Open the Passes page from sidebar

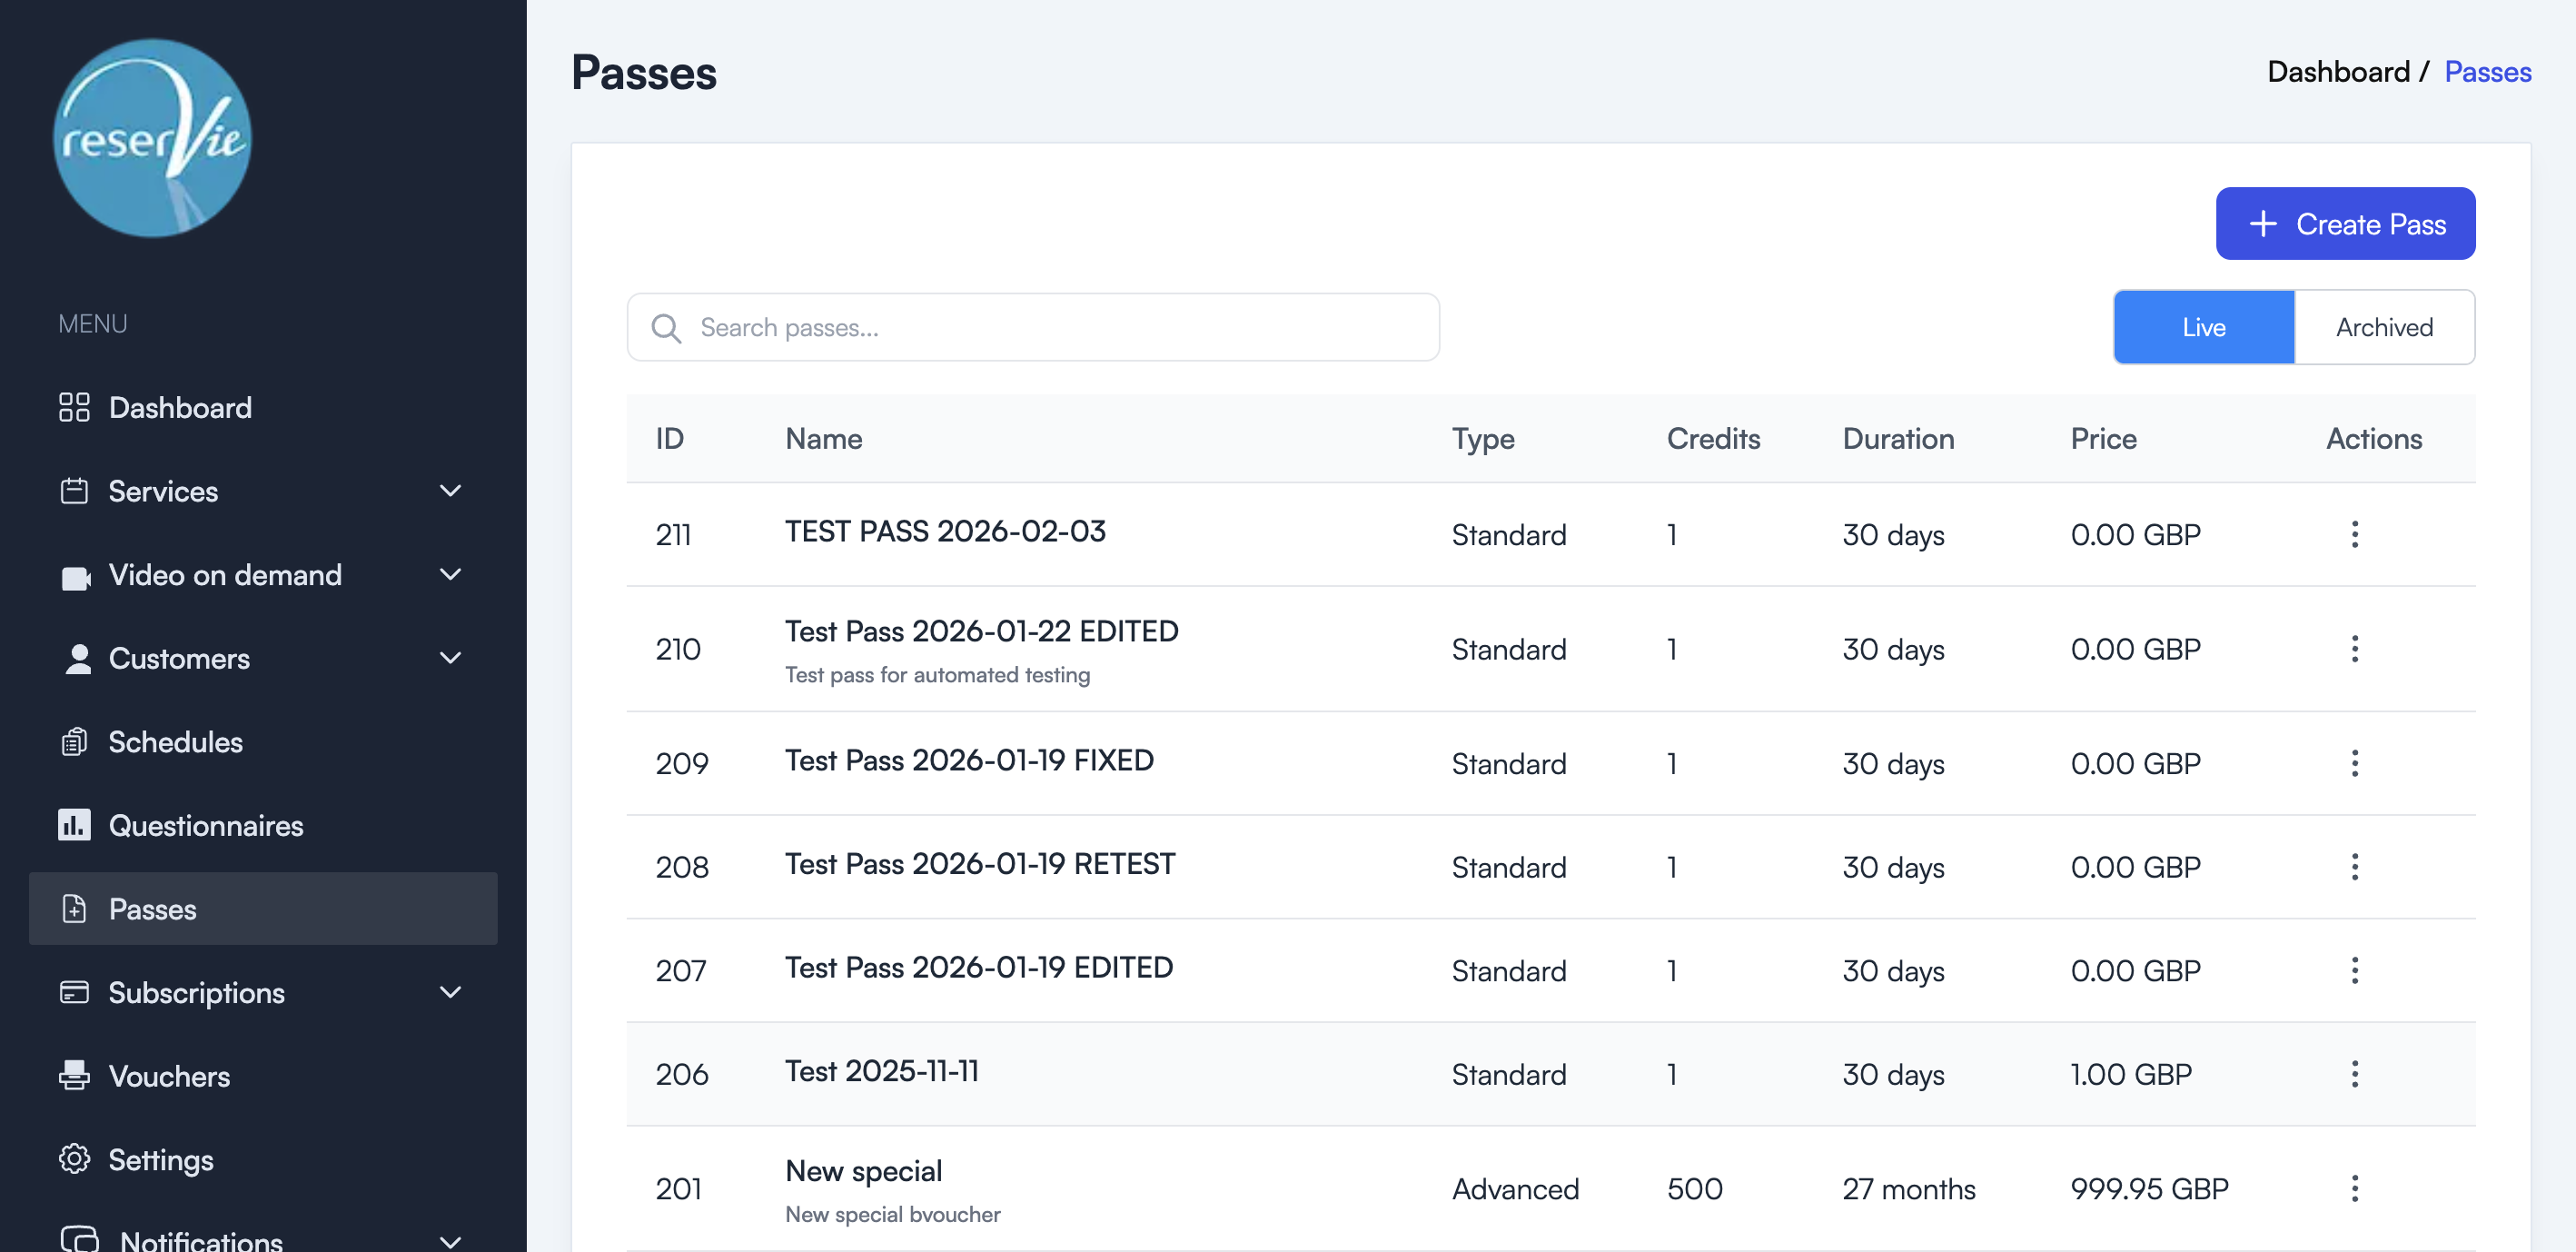[152, 909]
